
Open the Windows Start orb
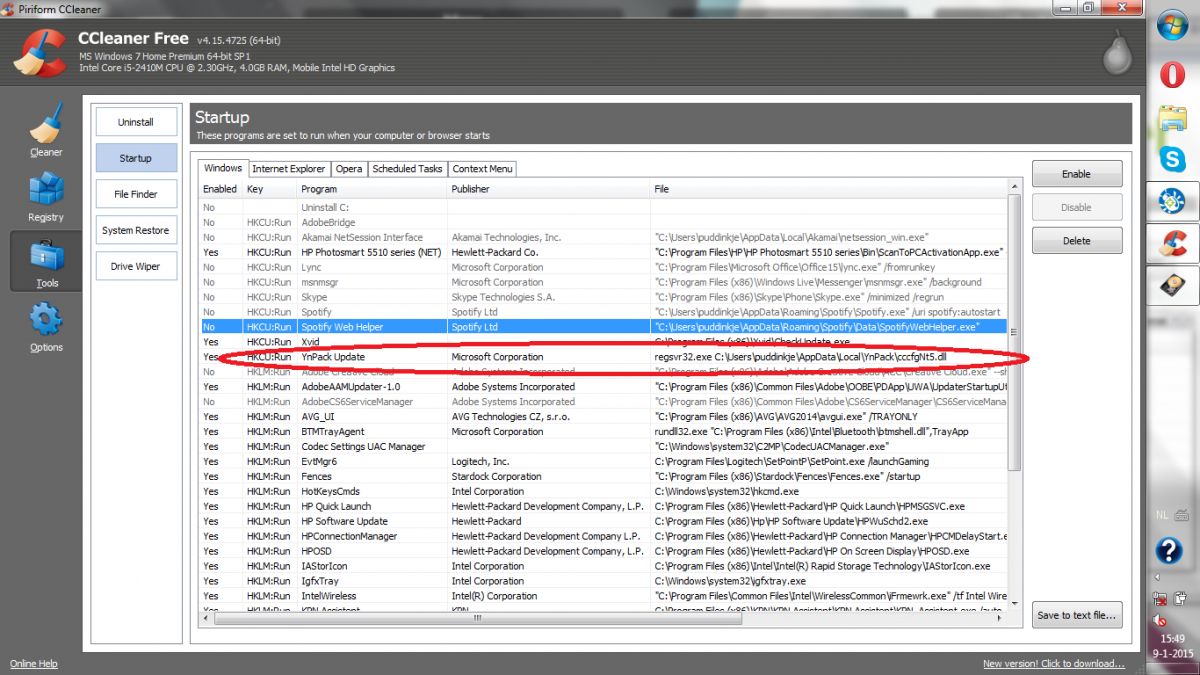1170,27
